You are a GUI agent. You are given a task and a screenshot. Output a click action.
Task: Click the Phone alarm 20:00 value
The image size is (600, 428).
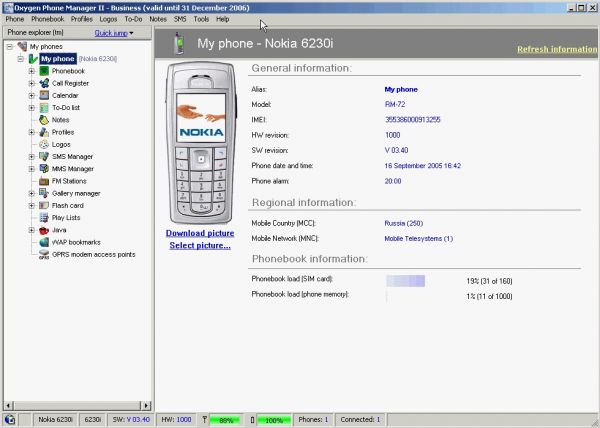click(x=393, y=181)
